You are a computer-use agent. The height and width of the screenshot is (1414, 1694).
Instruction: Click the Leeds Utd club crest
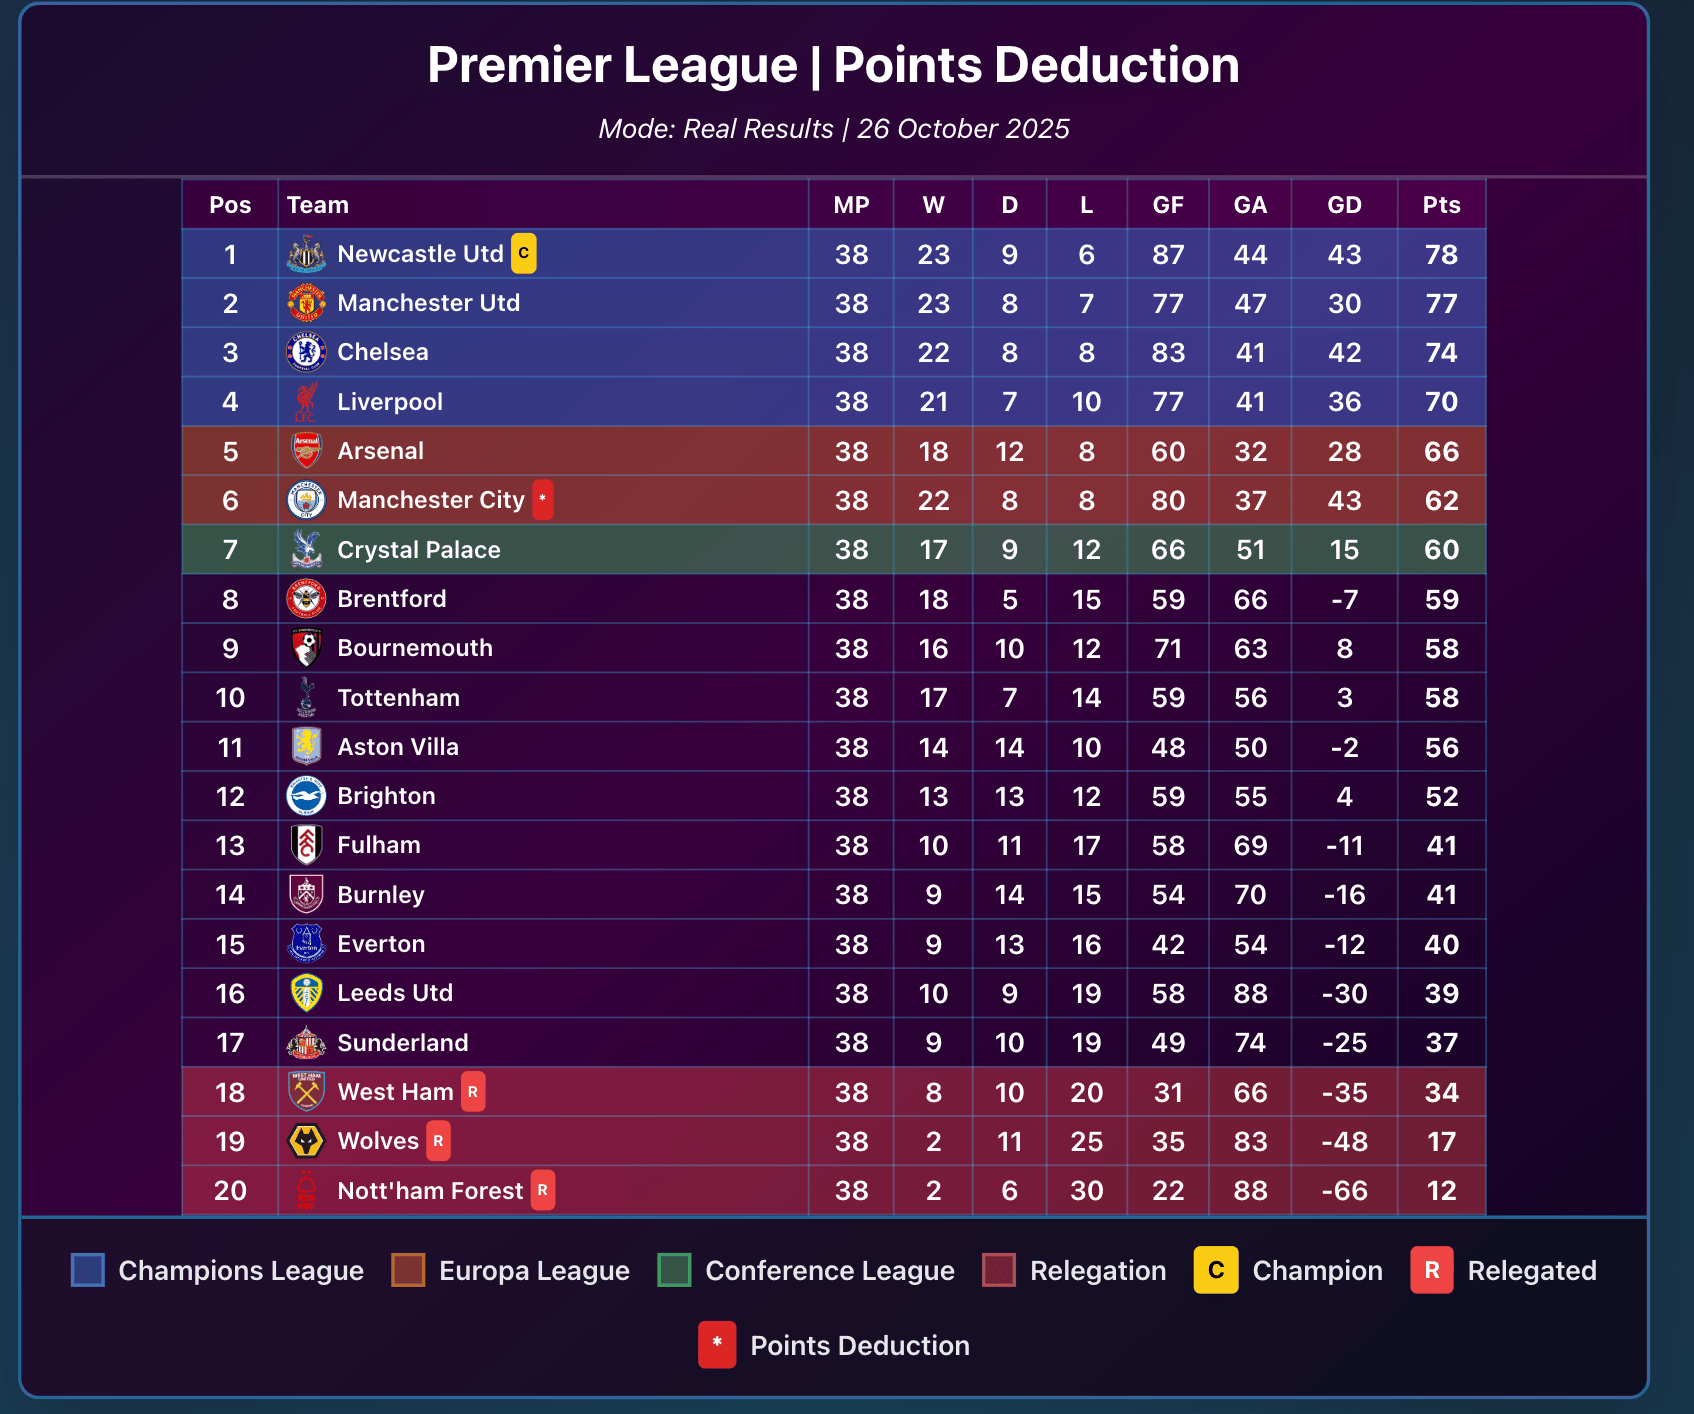point(306,993)
